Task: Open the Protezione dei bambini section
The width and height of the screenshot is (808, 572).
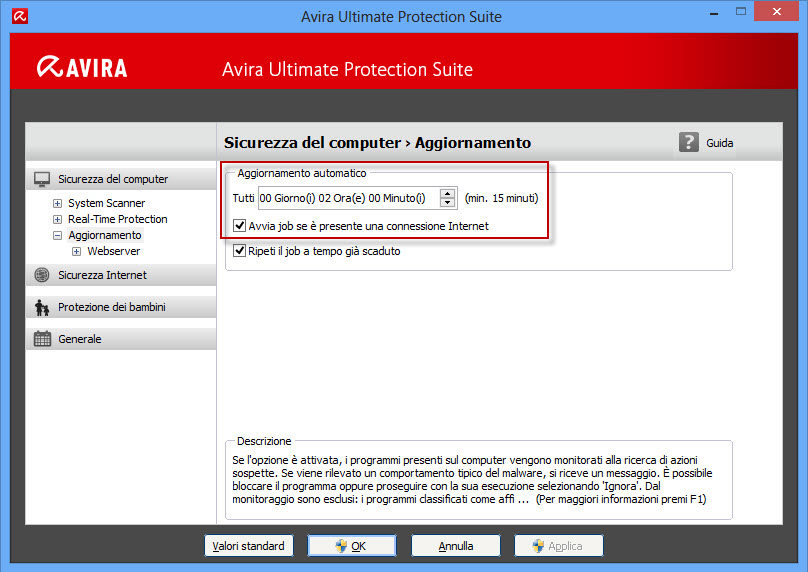Action: [121, 307]
